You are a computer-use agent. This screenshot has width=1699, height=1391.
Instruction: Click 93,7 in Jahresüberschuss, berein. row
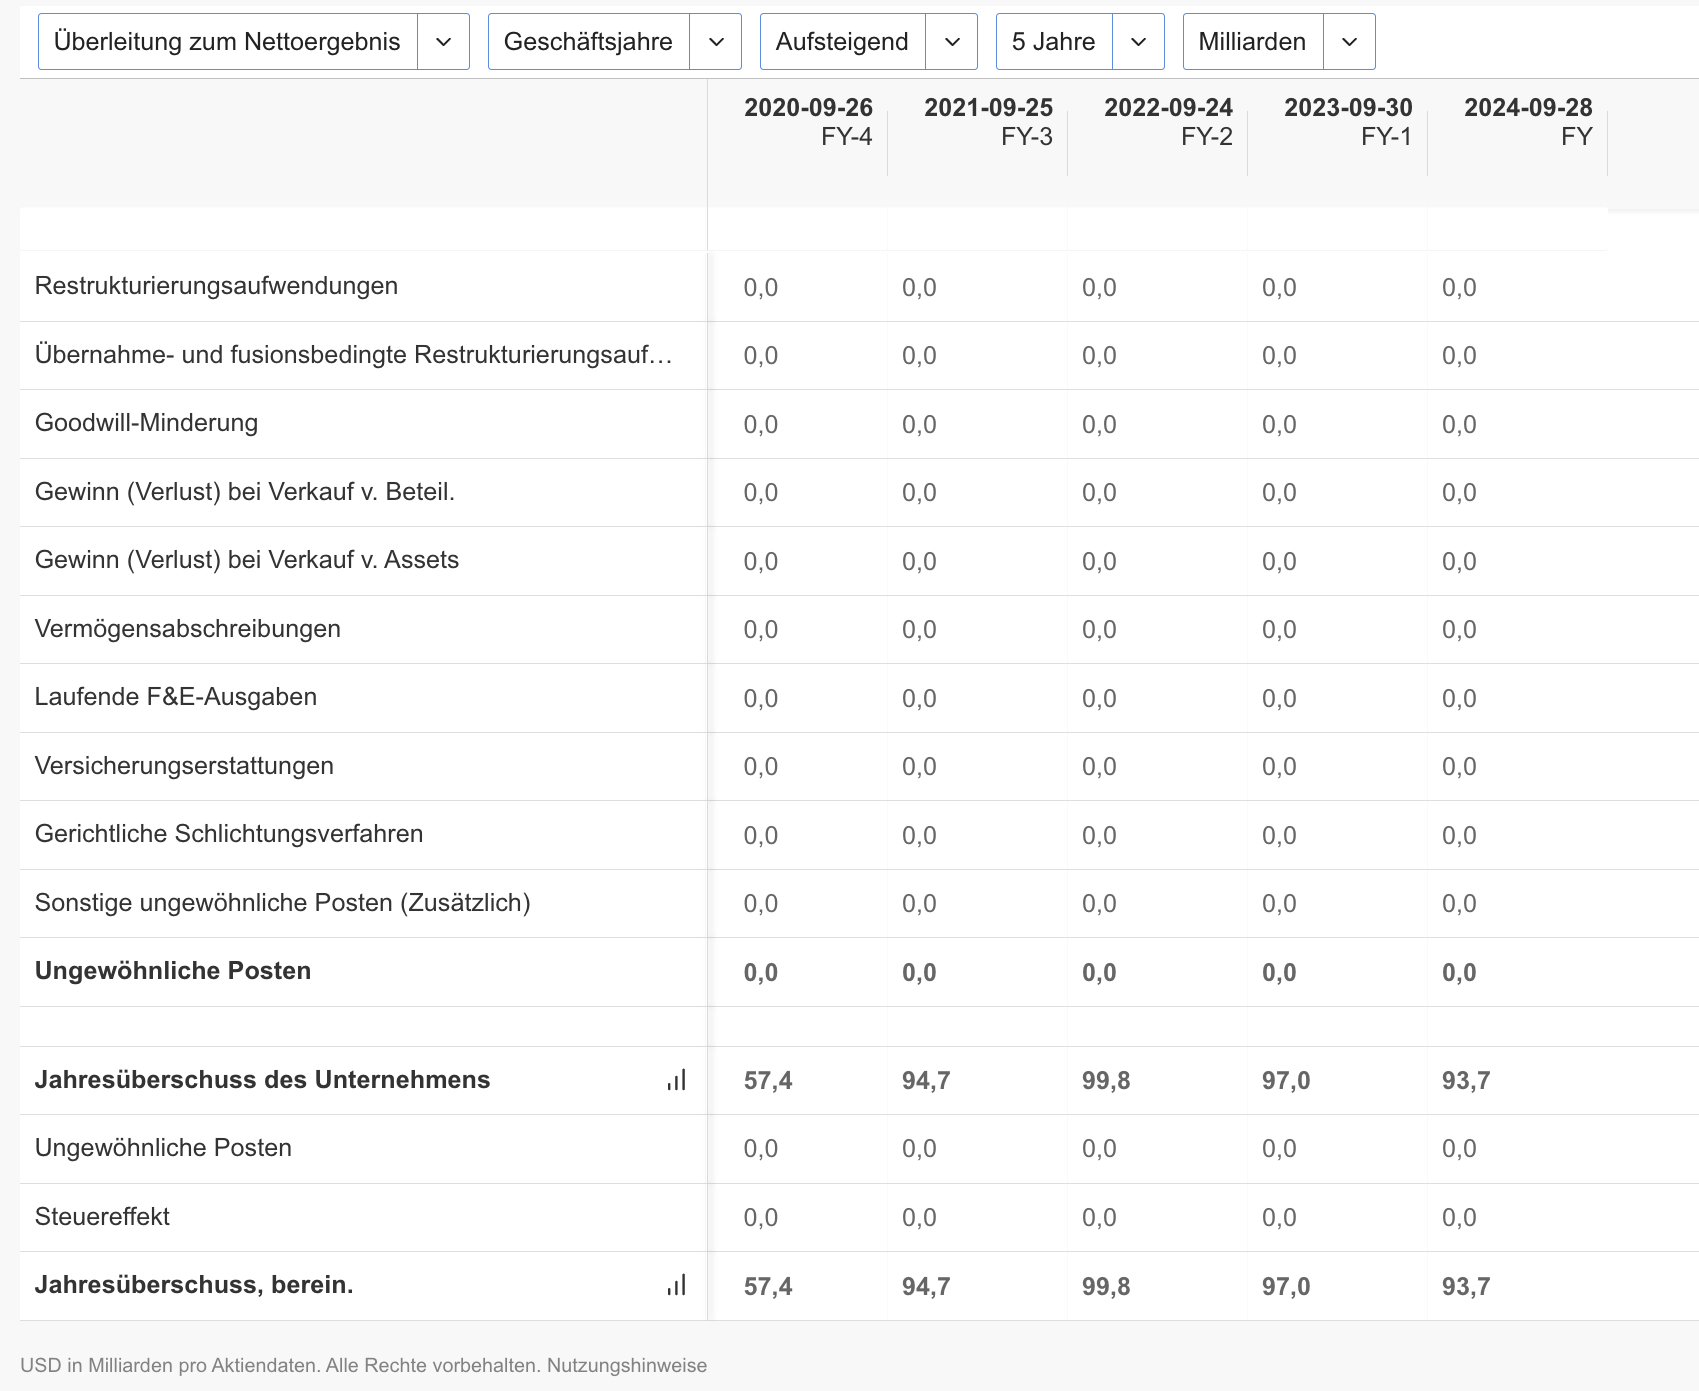(x=1466, y=1287)
